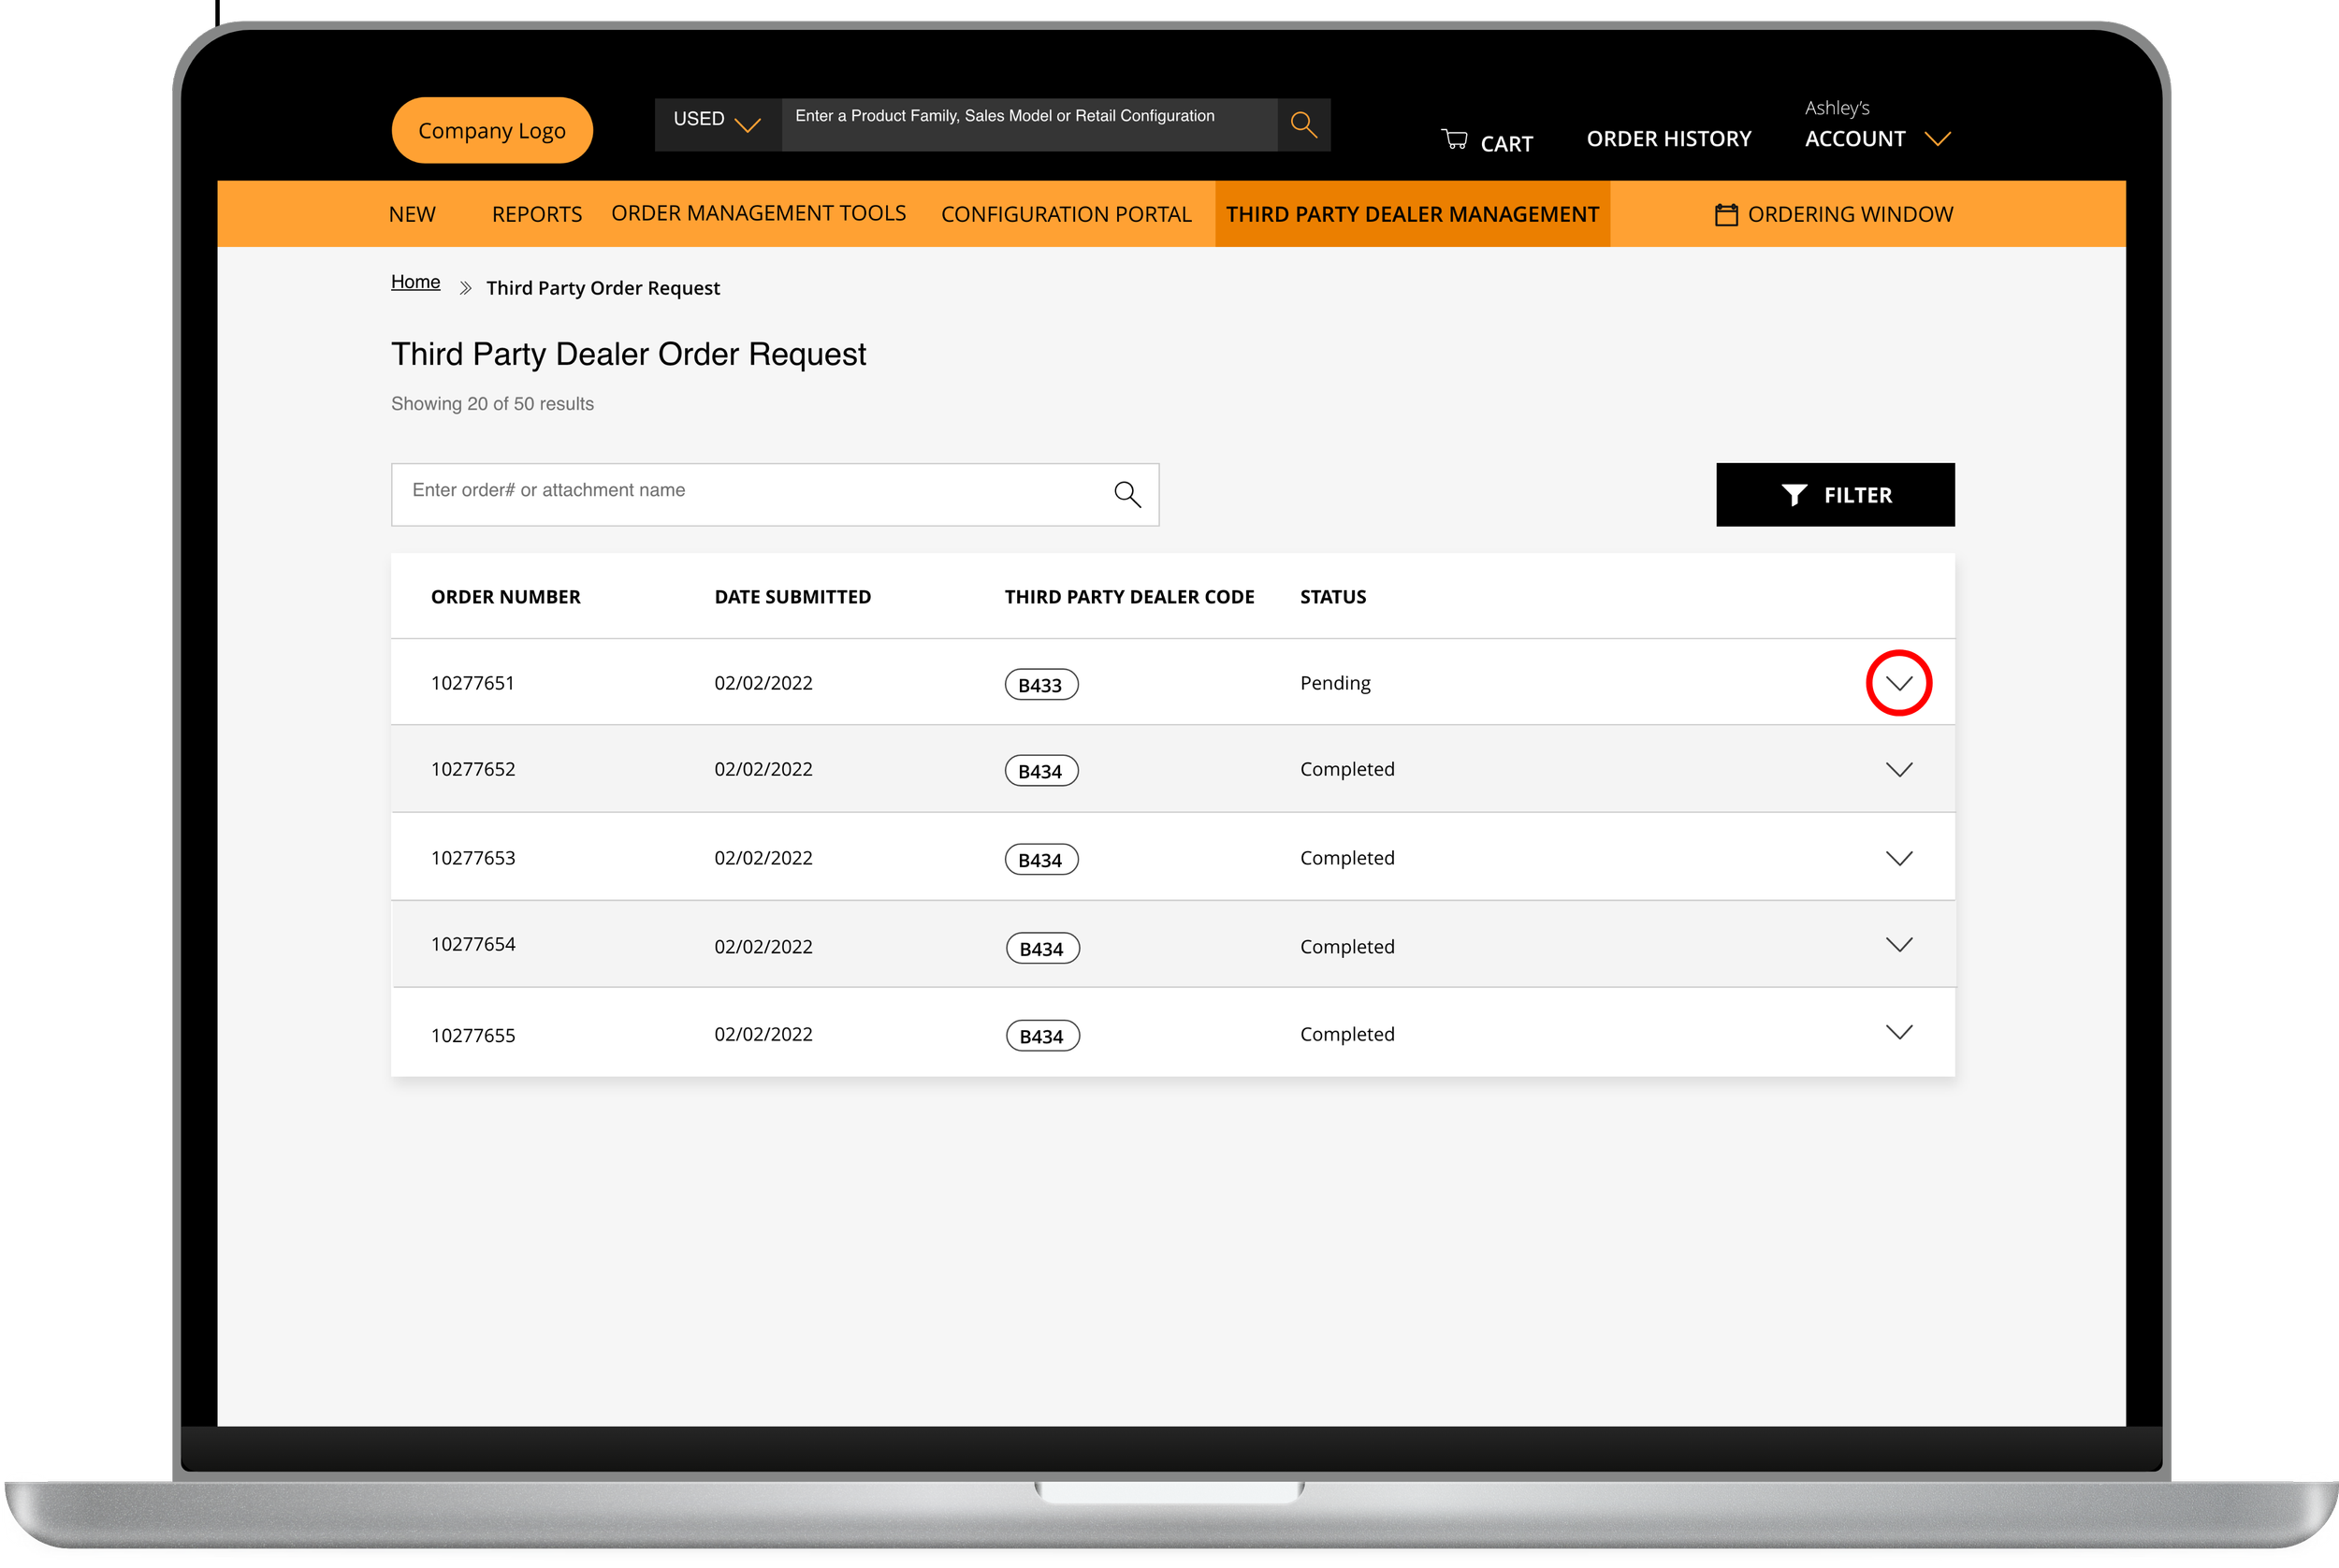Open the shopping cart icon
This screenshot has width=2339, height=1568.
1454,140
